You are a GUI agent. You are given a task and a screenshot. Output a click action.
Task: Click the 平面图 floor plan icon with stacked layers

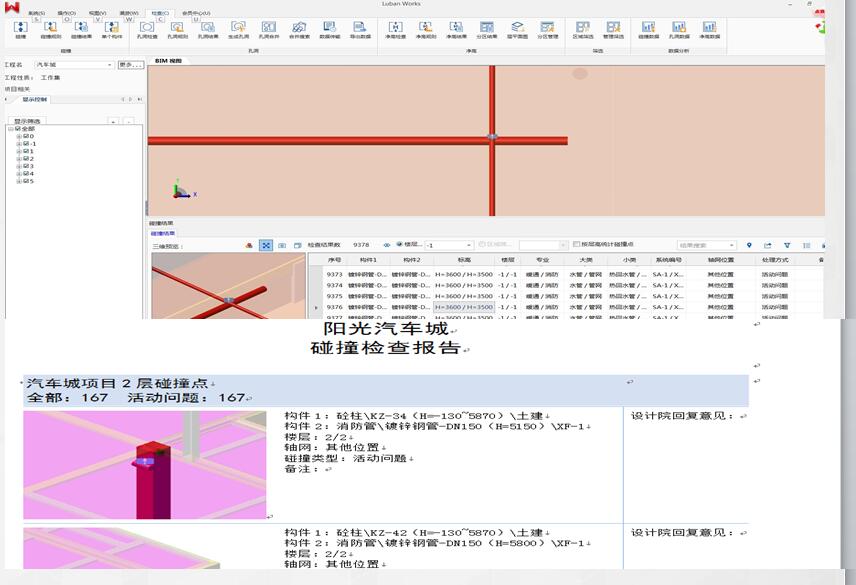(517, 29)
